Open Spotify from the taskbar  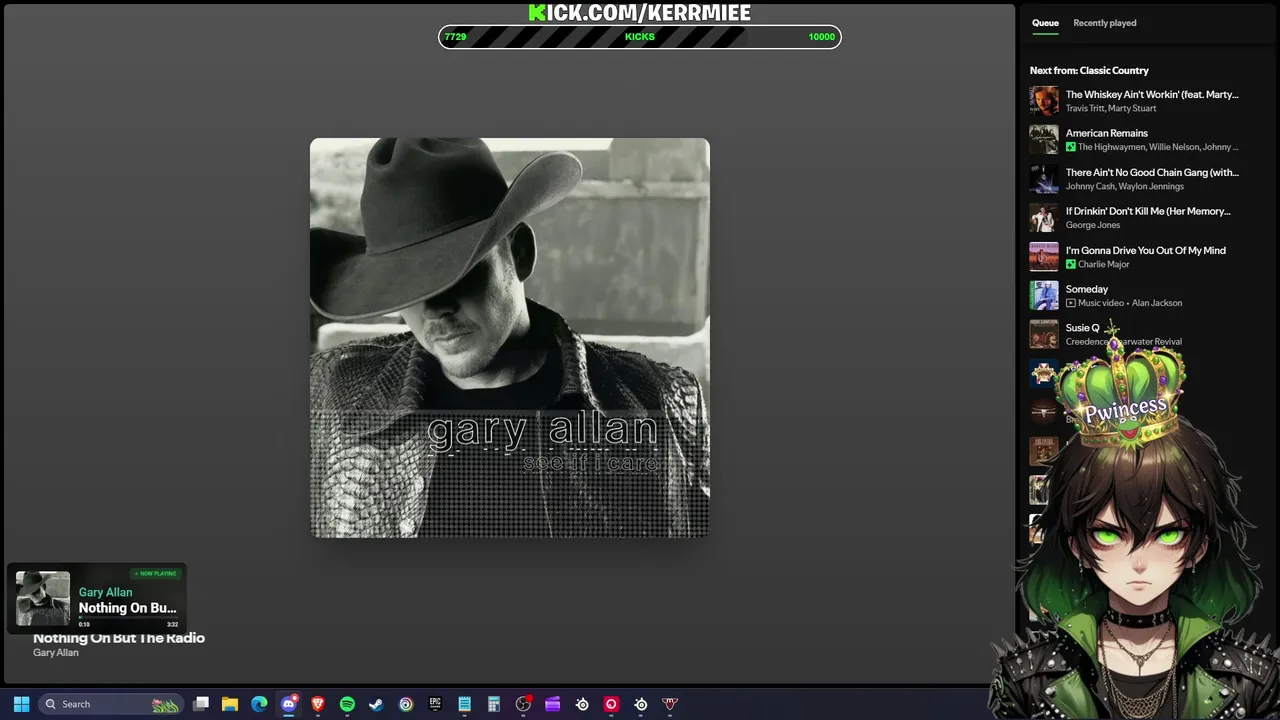click(x=347, y=704)
